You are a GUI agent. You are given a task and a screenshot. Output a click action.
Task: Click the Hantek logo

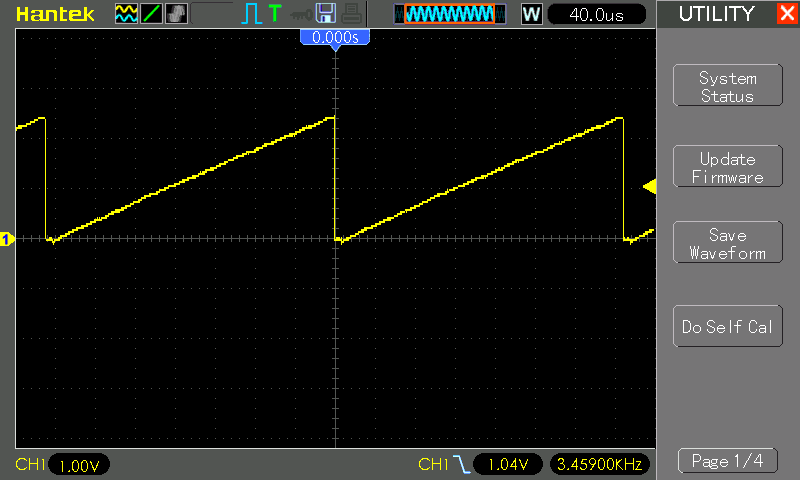tap(55, 14)
